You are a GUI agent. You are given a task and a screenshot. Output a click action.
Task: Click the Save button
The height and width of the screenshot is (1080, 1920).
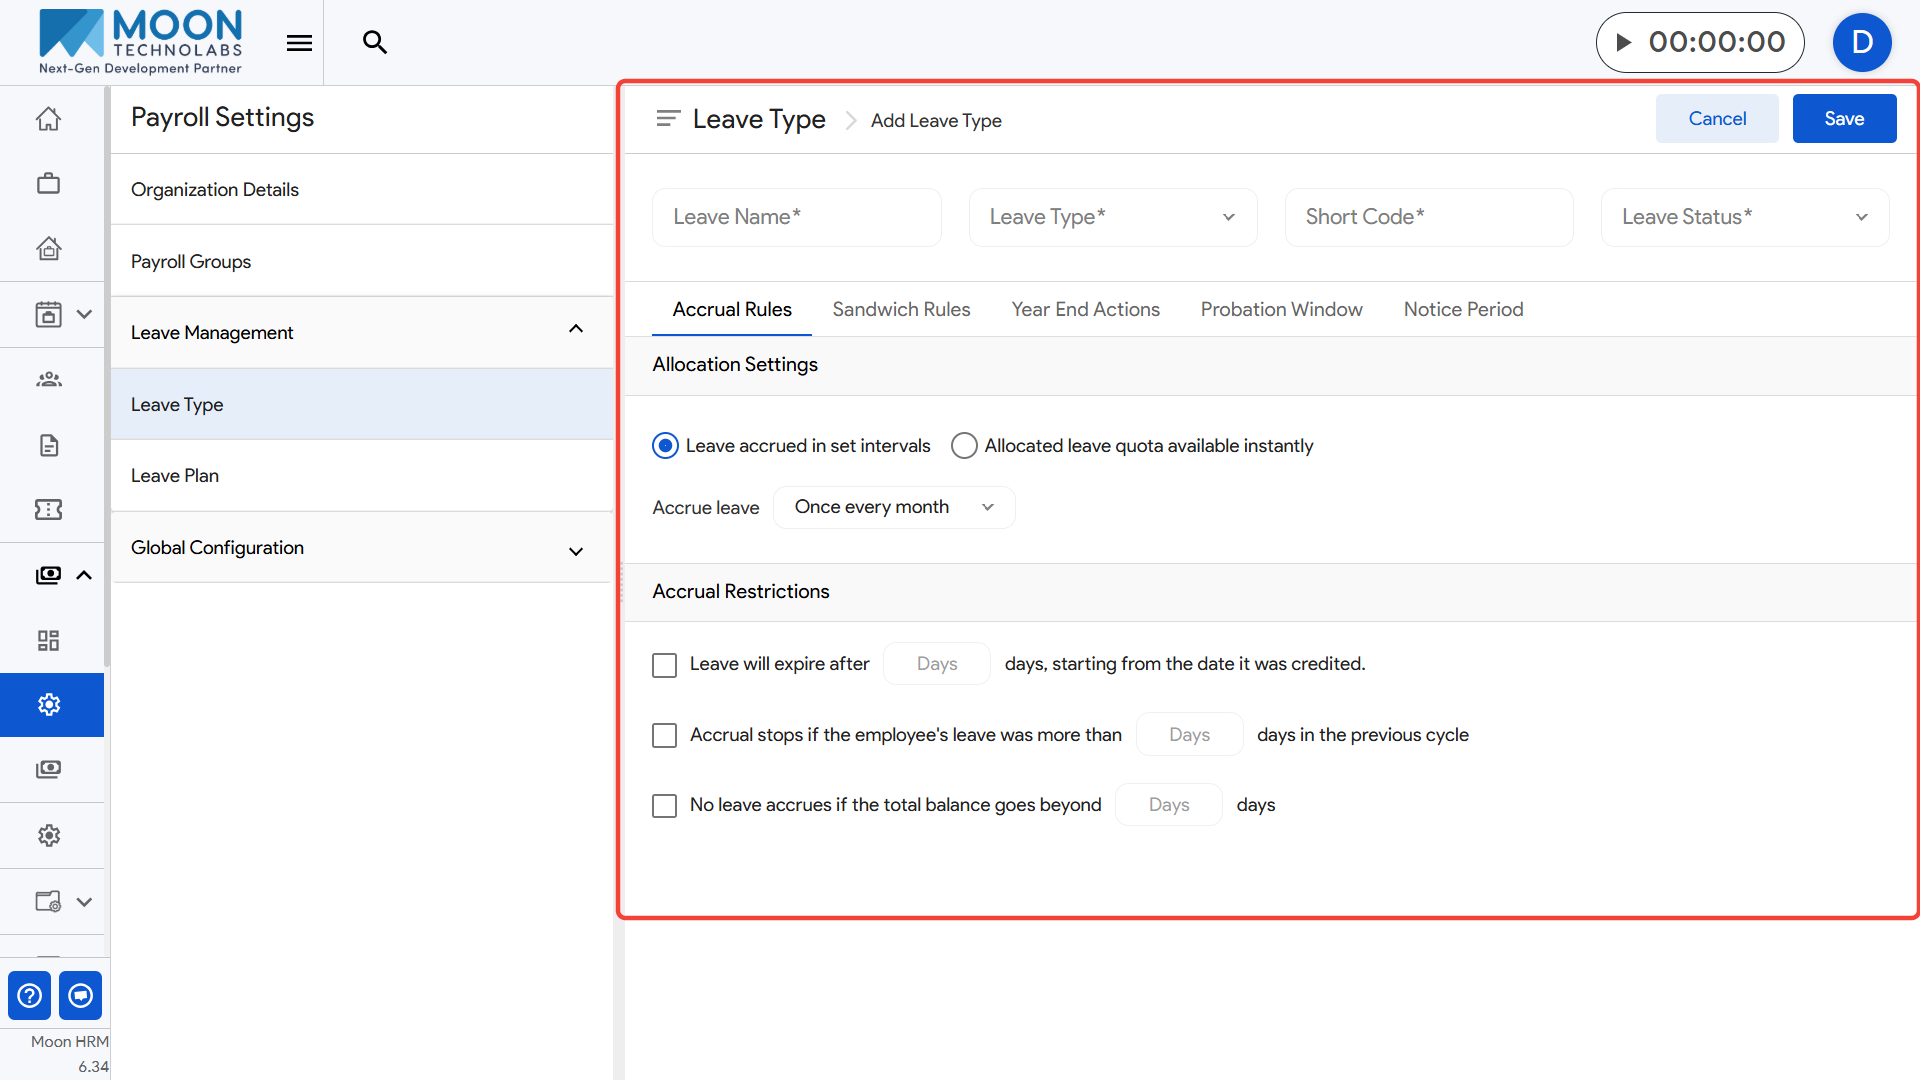pos(1843,119)
